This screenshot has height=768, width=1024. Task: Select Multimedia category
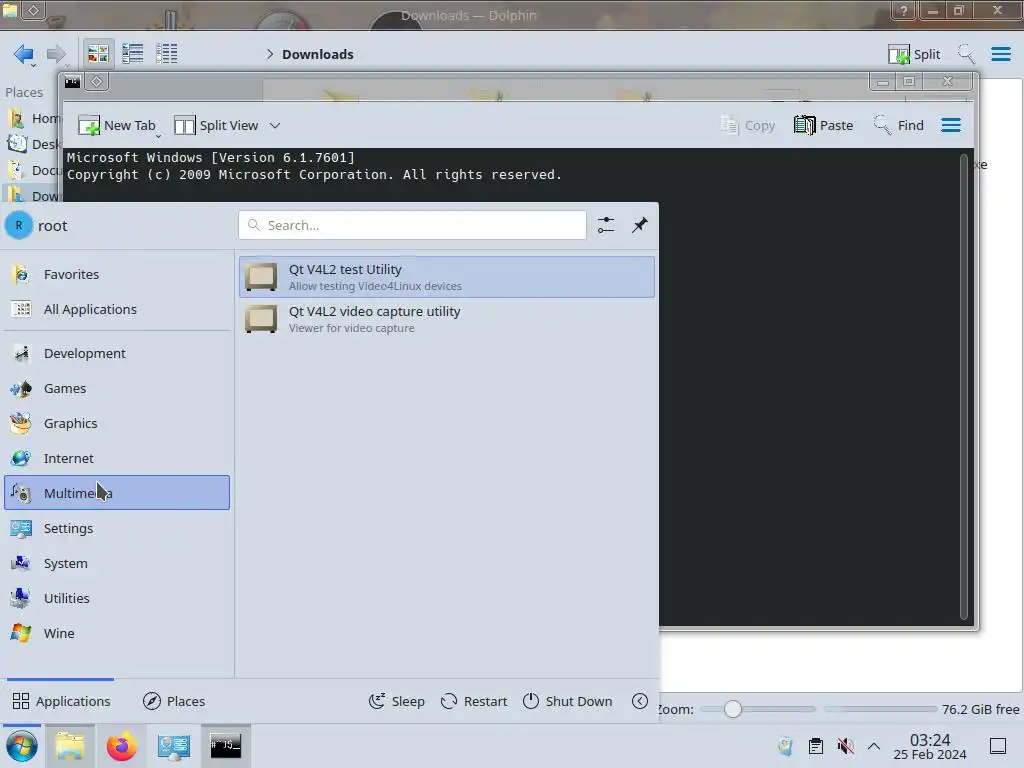pos(117,493)
